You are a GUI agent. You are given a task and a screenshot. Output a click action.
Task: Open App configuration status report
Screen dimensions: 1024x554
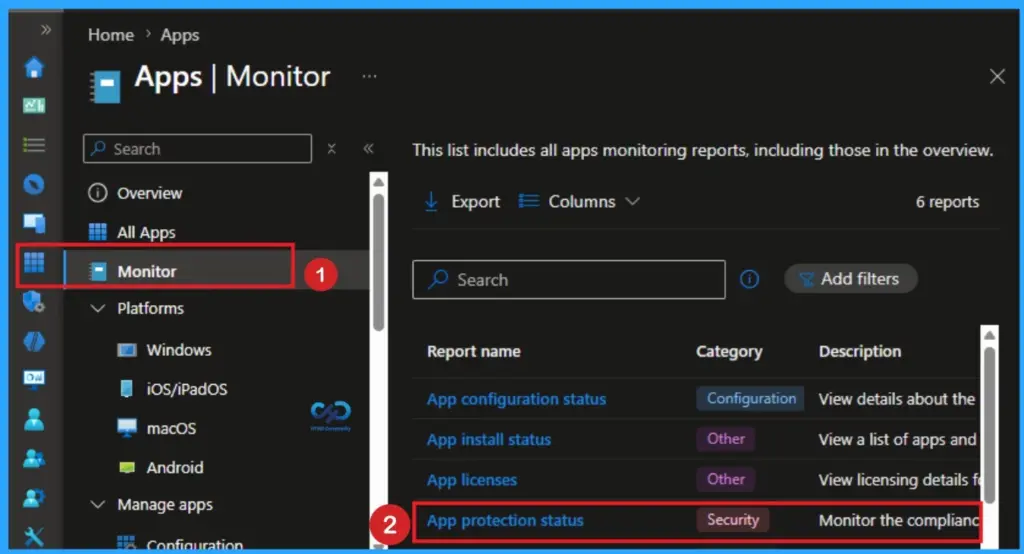pyautogui.click(x=516, y=399)
